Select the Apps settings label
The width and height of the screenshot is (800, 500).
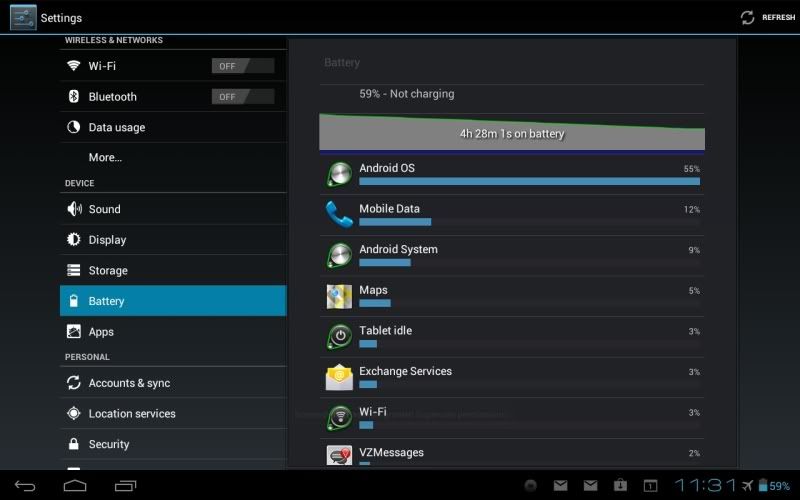tap(101, 332)
